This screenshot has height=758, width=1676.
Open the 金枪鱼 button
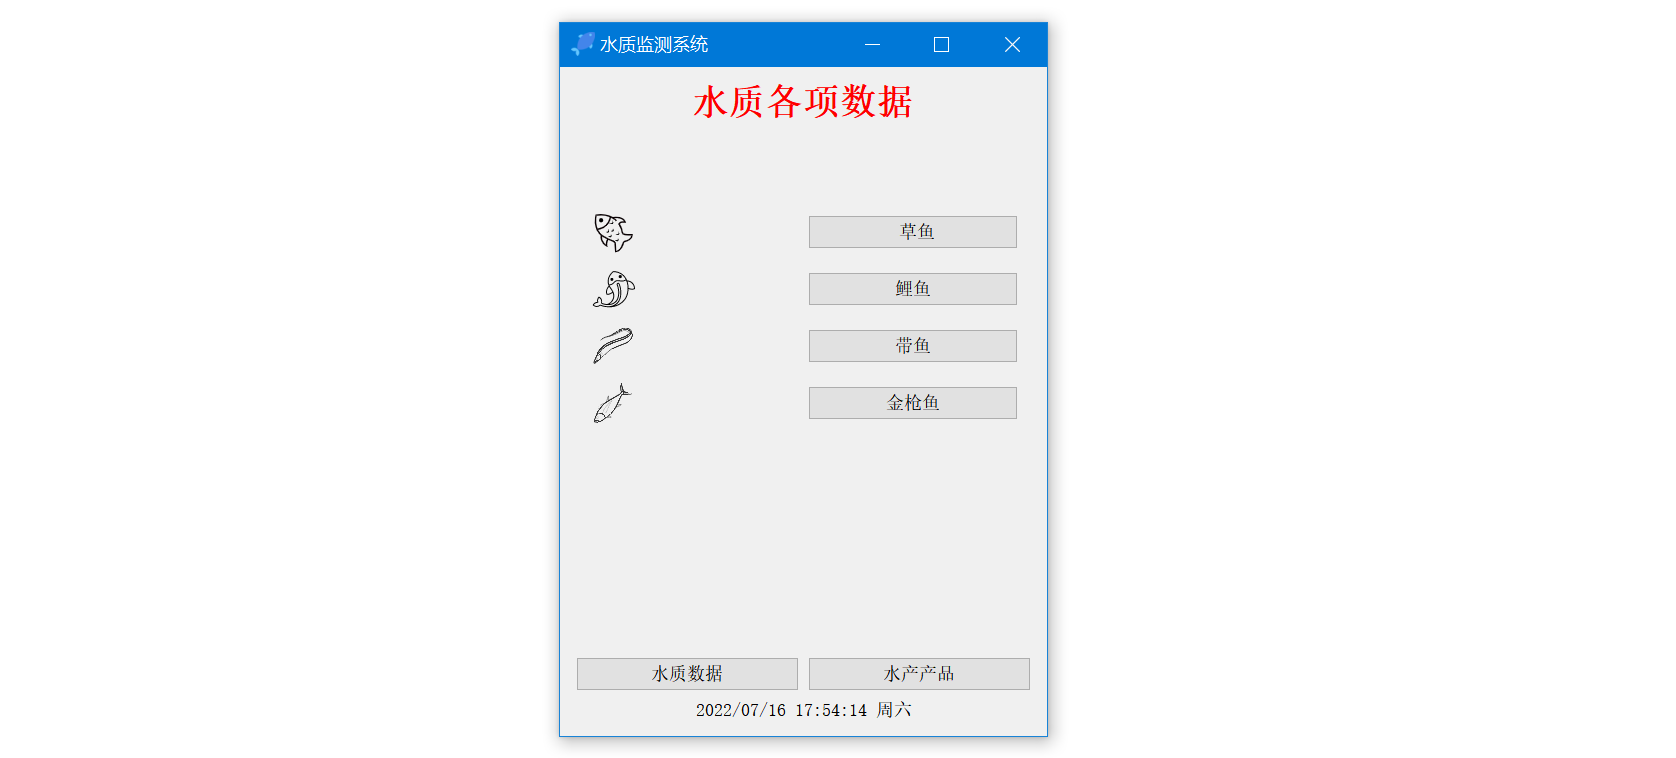(x=912, y=403)
